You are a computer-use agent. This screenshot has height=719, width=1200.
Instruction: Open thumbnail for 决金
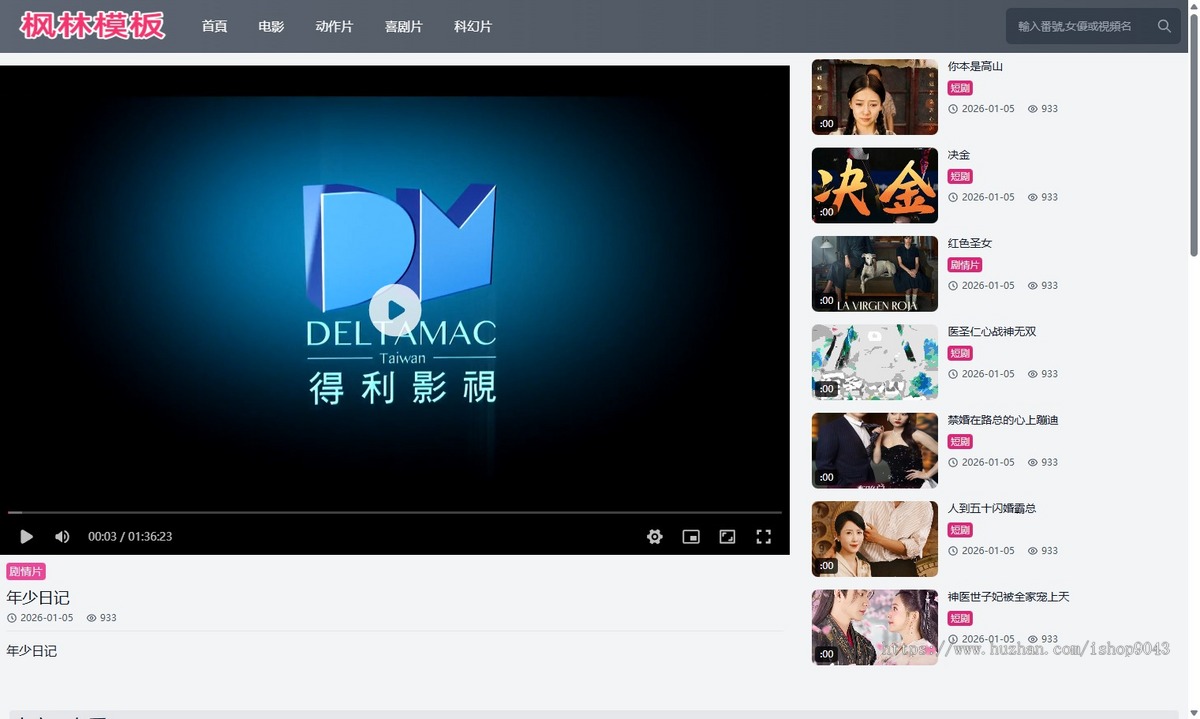tap(875, 186)
